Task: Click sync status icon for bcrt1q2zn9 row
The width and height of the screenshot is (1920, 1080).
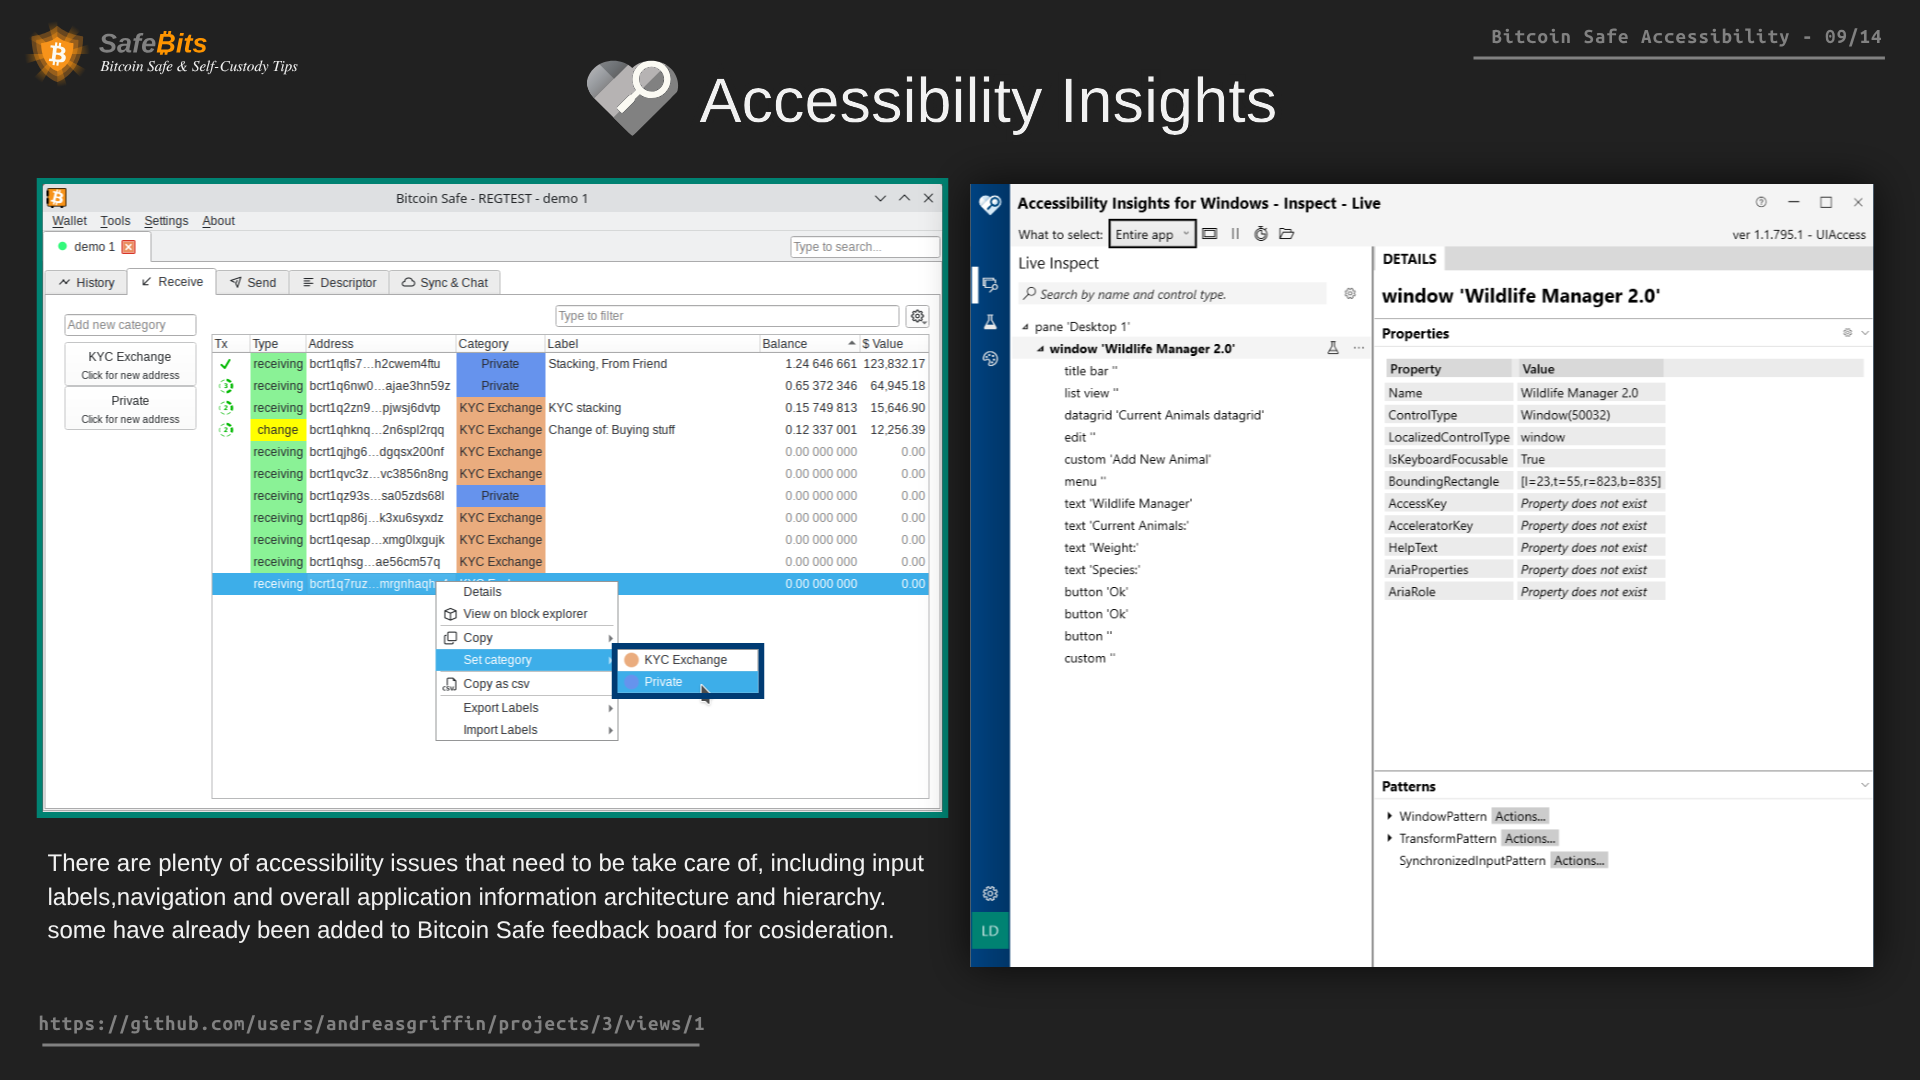Action: pos(226,408)
